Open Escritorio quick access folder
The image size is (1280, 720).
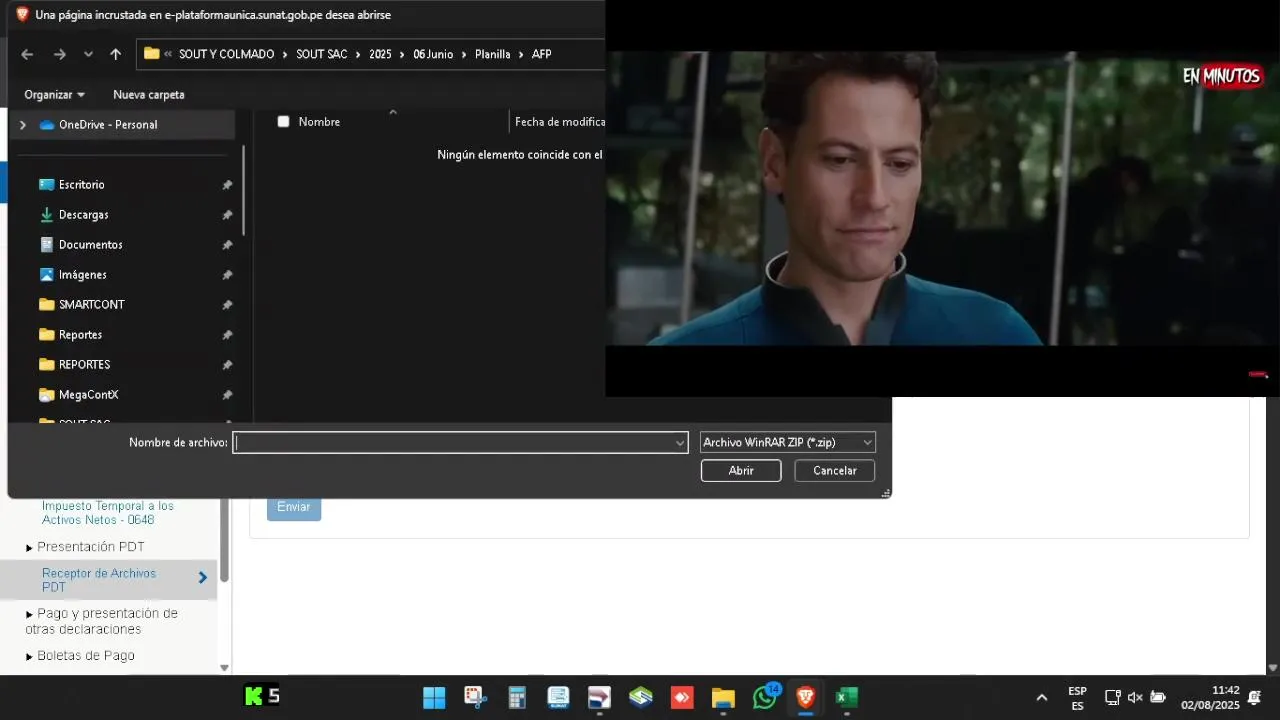tap(81, 185)
